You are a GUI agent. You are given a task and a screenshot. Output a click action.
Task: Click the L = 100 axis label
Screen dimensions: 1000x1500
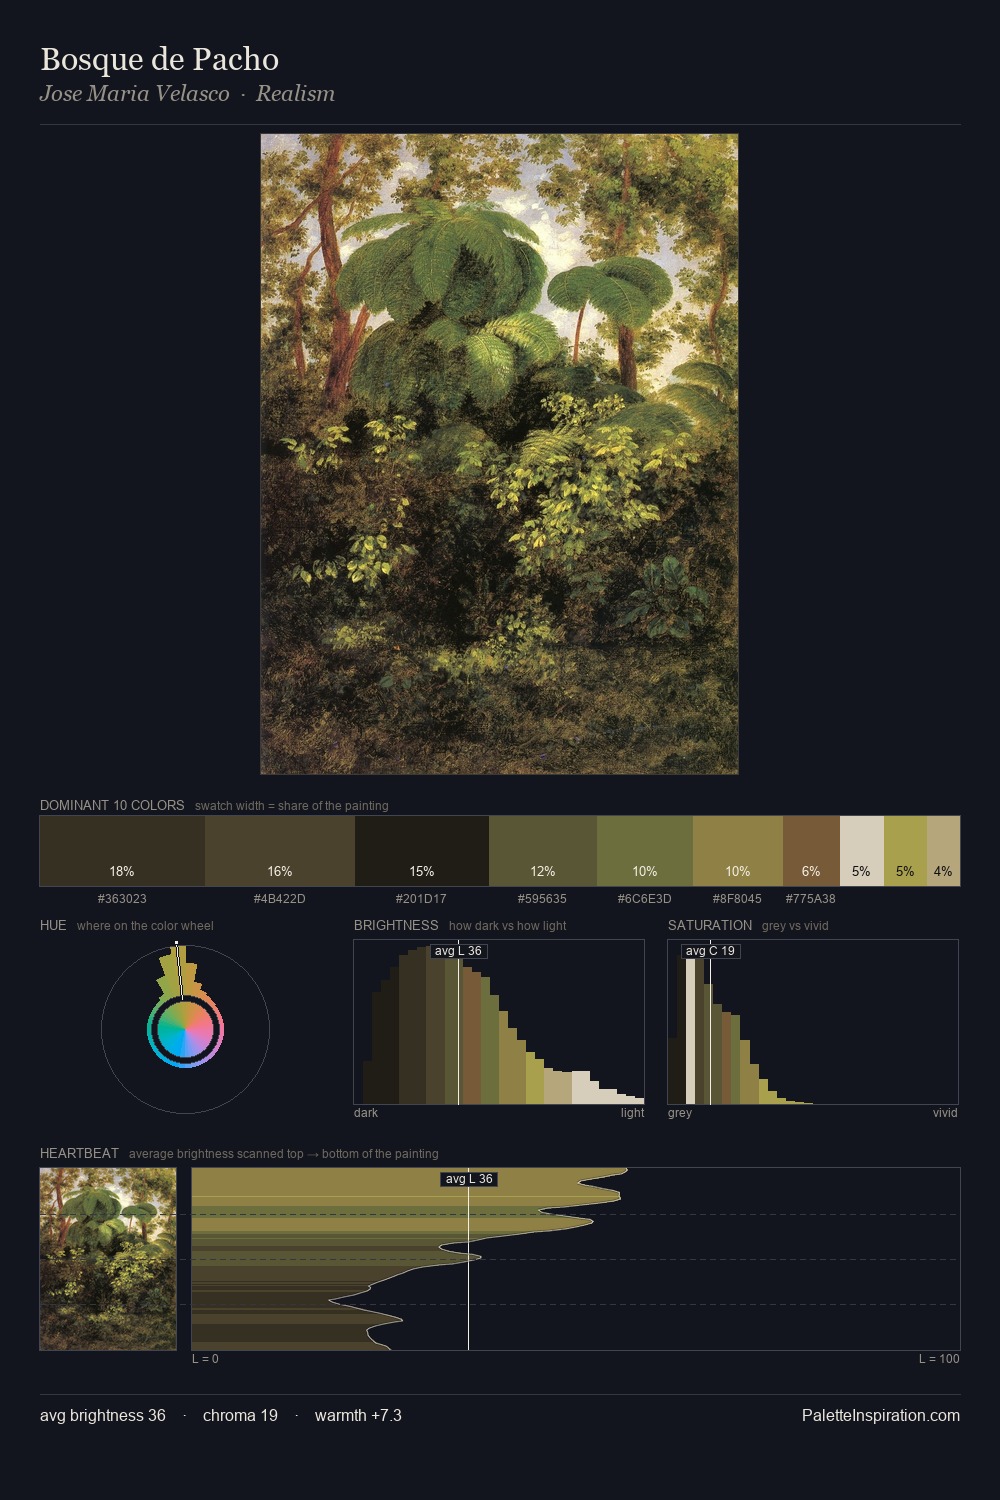coord(939,1359)
